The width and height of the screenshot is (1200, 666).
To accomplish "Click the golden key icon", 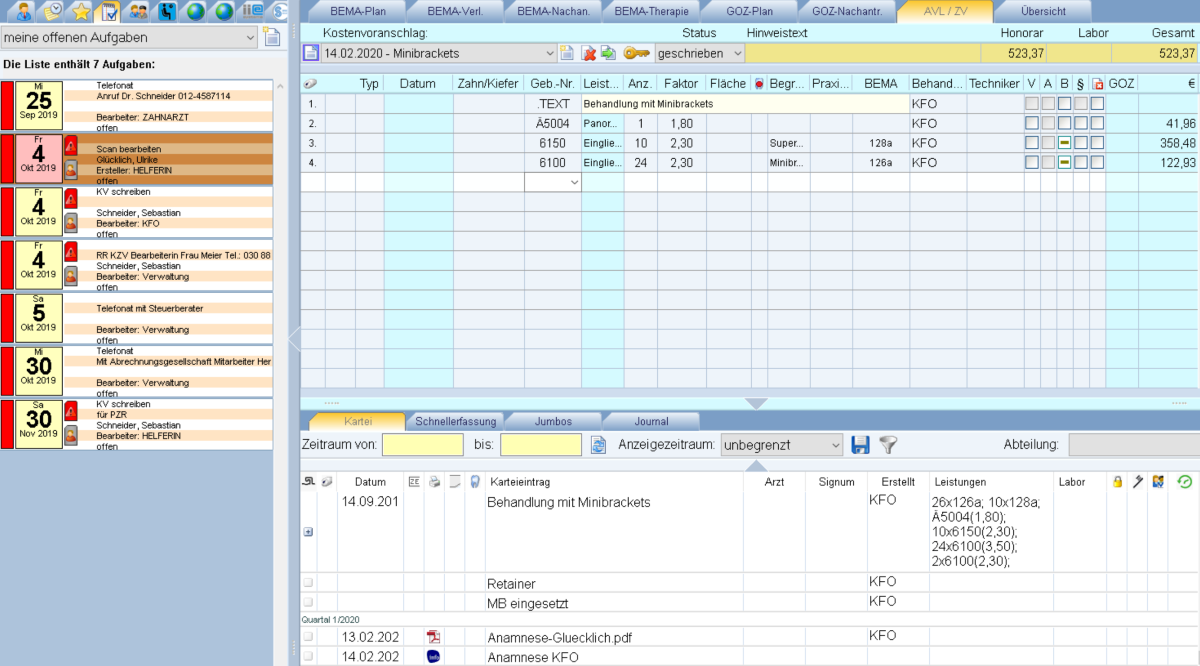I will pyautogui.click(x=636, y=53).
